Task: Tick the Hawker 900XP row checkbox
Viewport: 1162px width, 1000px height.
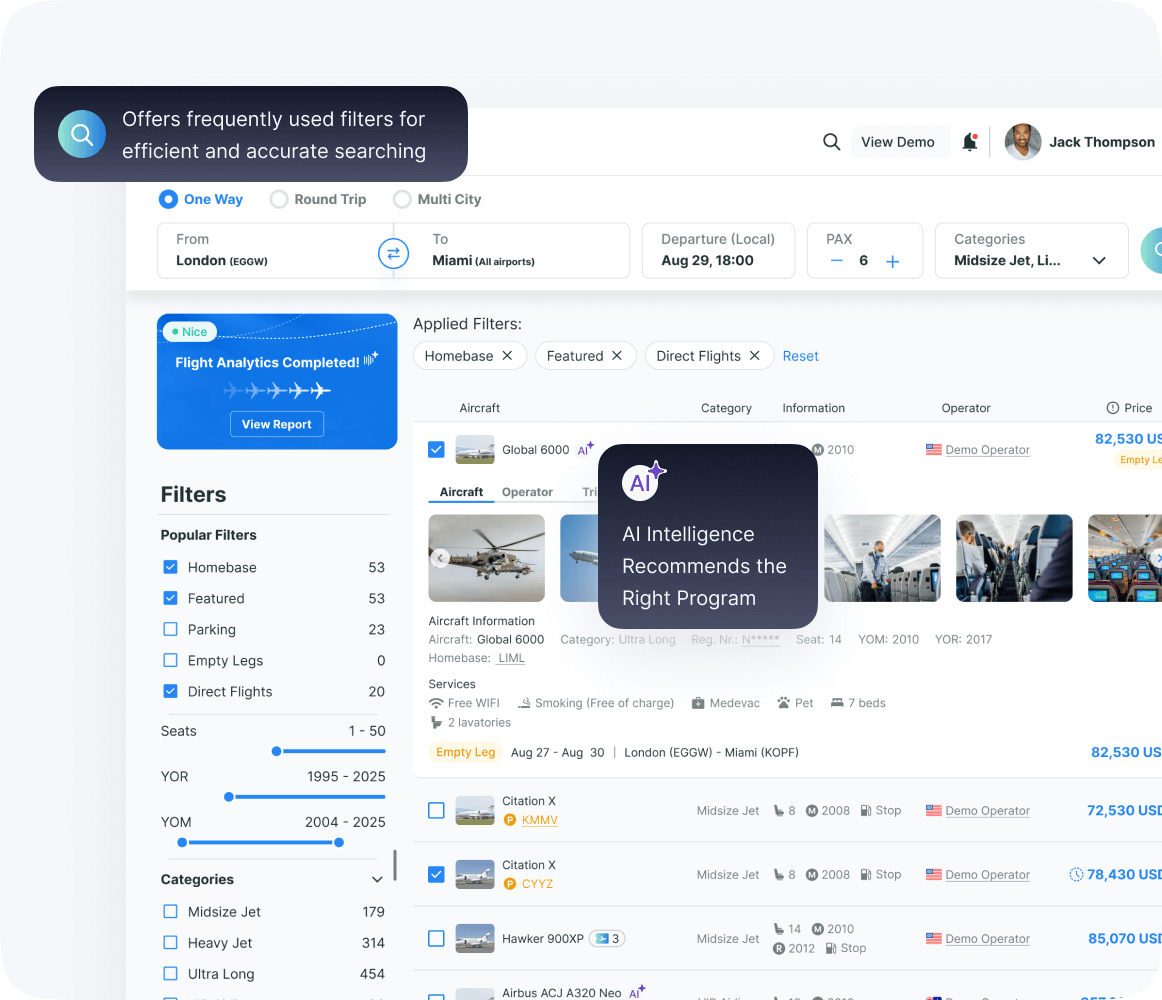Action: point(436,938)
